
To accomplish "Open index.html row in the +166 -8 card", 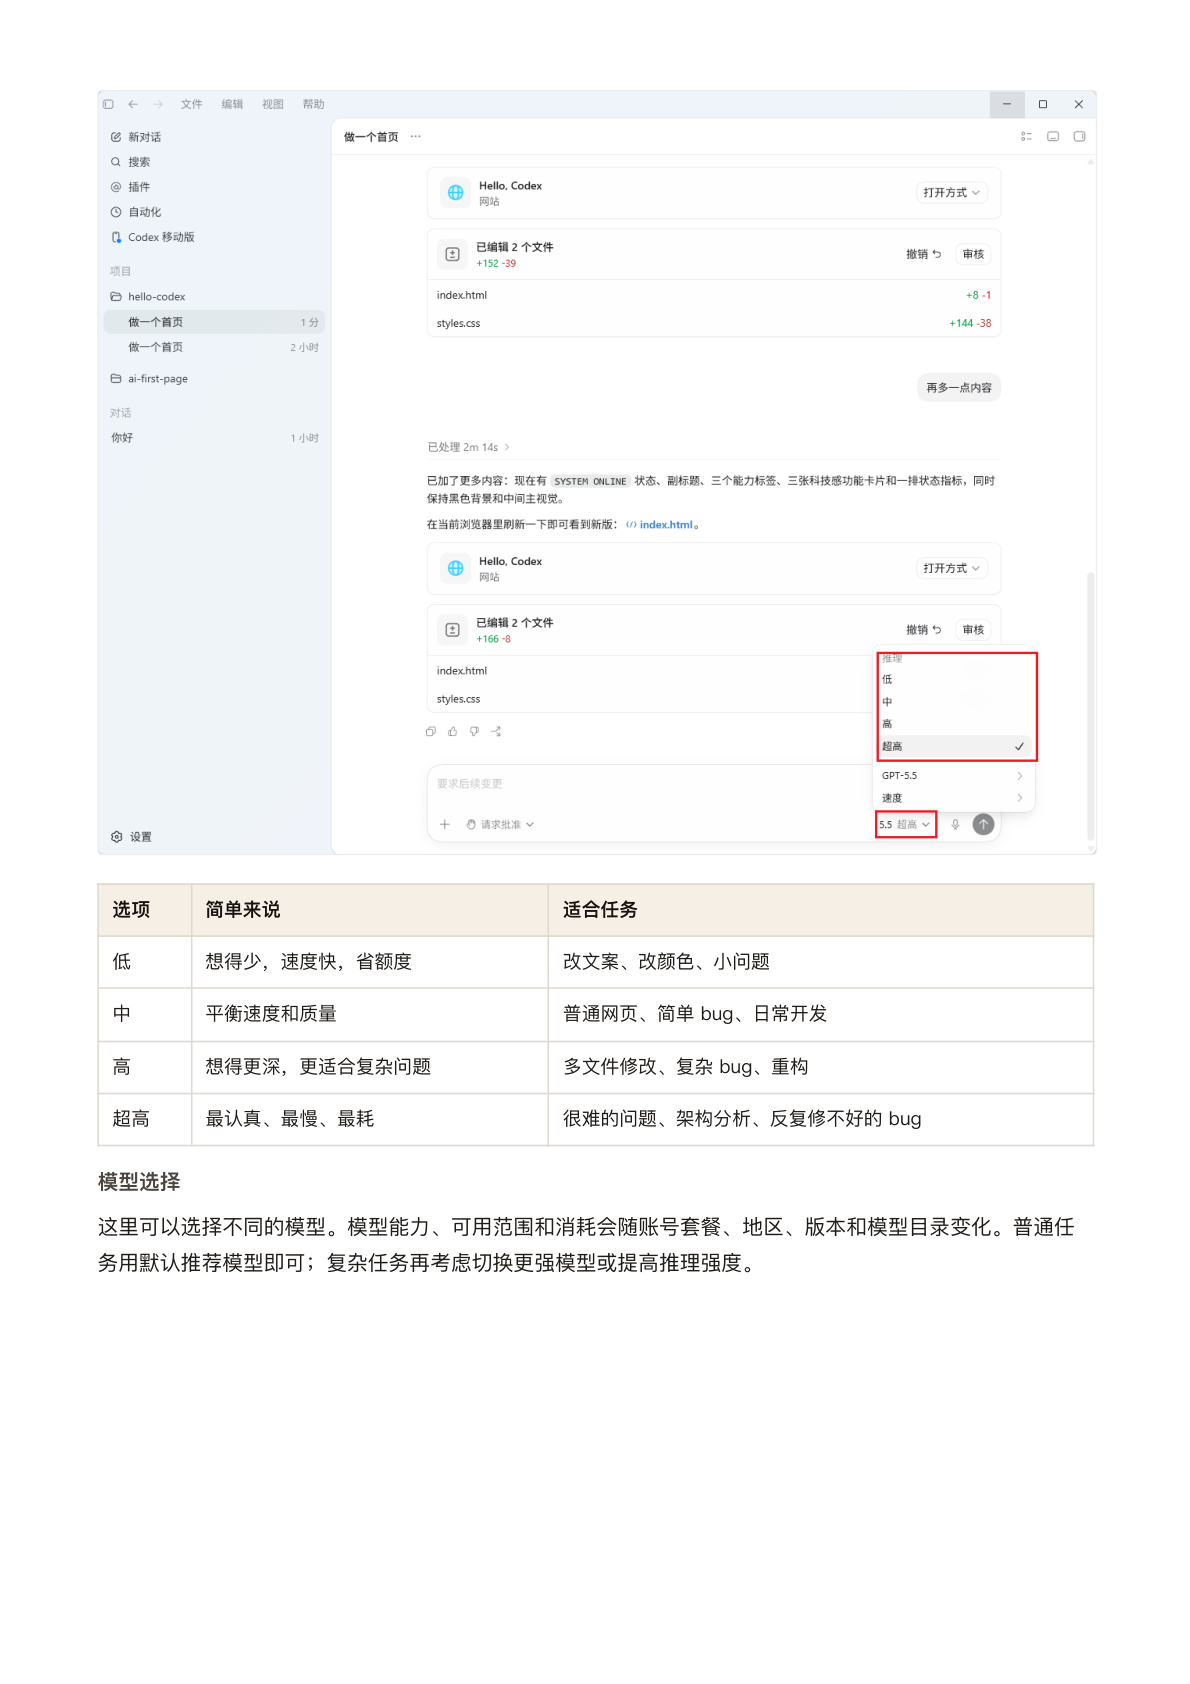I will [650, 671].
